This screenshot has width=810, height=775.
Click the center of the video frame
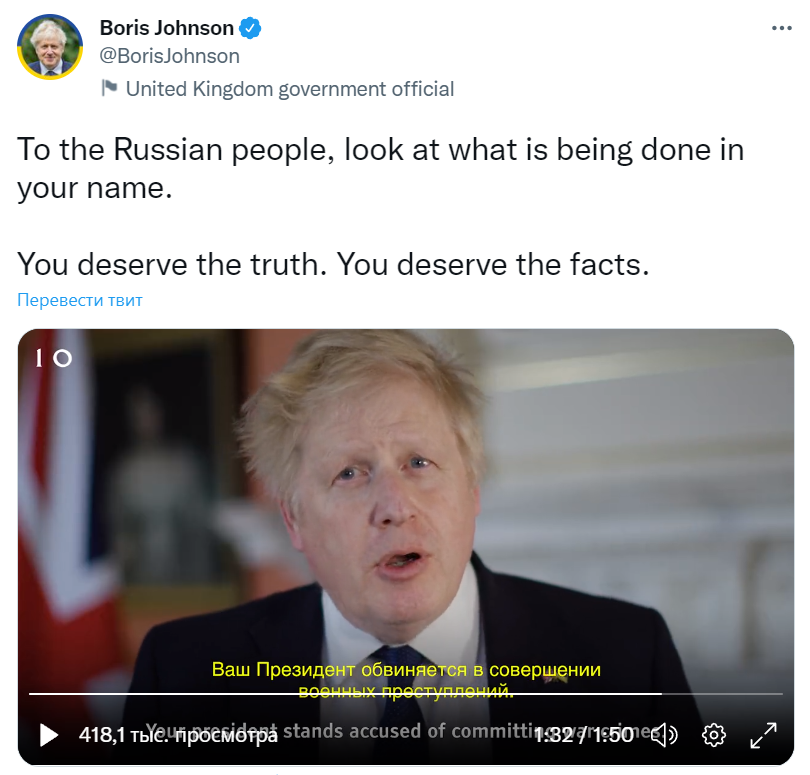(x=406, y=547)
